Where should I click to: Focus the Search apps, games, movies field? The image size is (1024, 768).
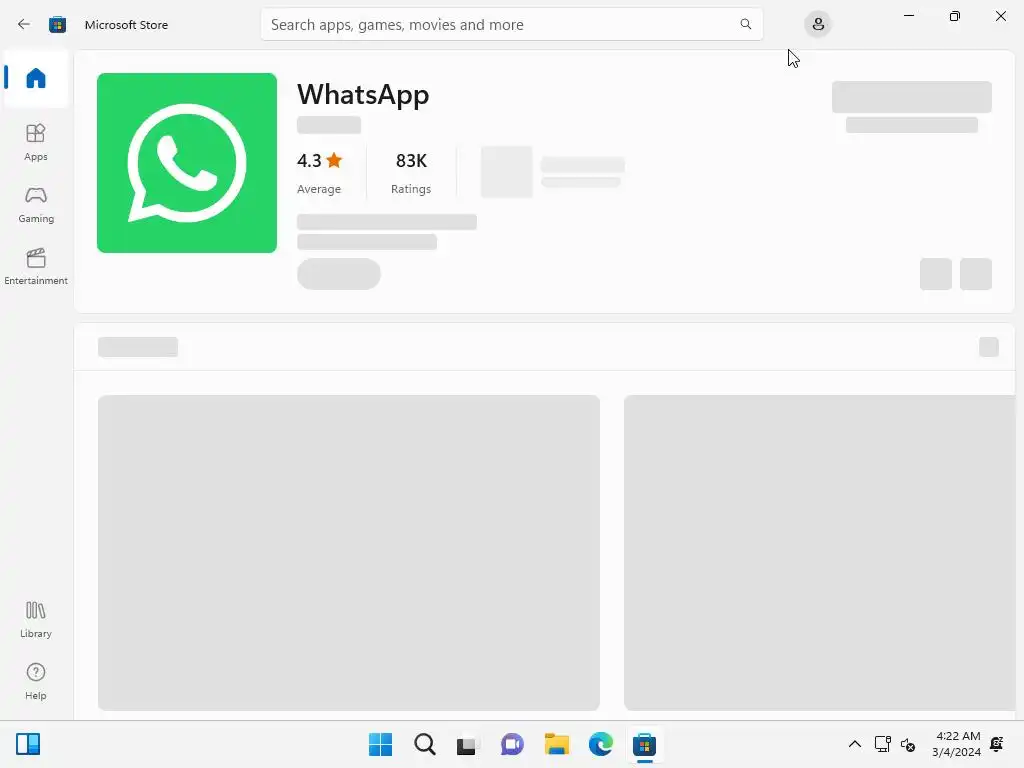pos(511,24)
